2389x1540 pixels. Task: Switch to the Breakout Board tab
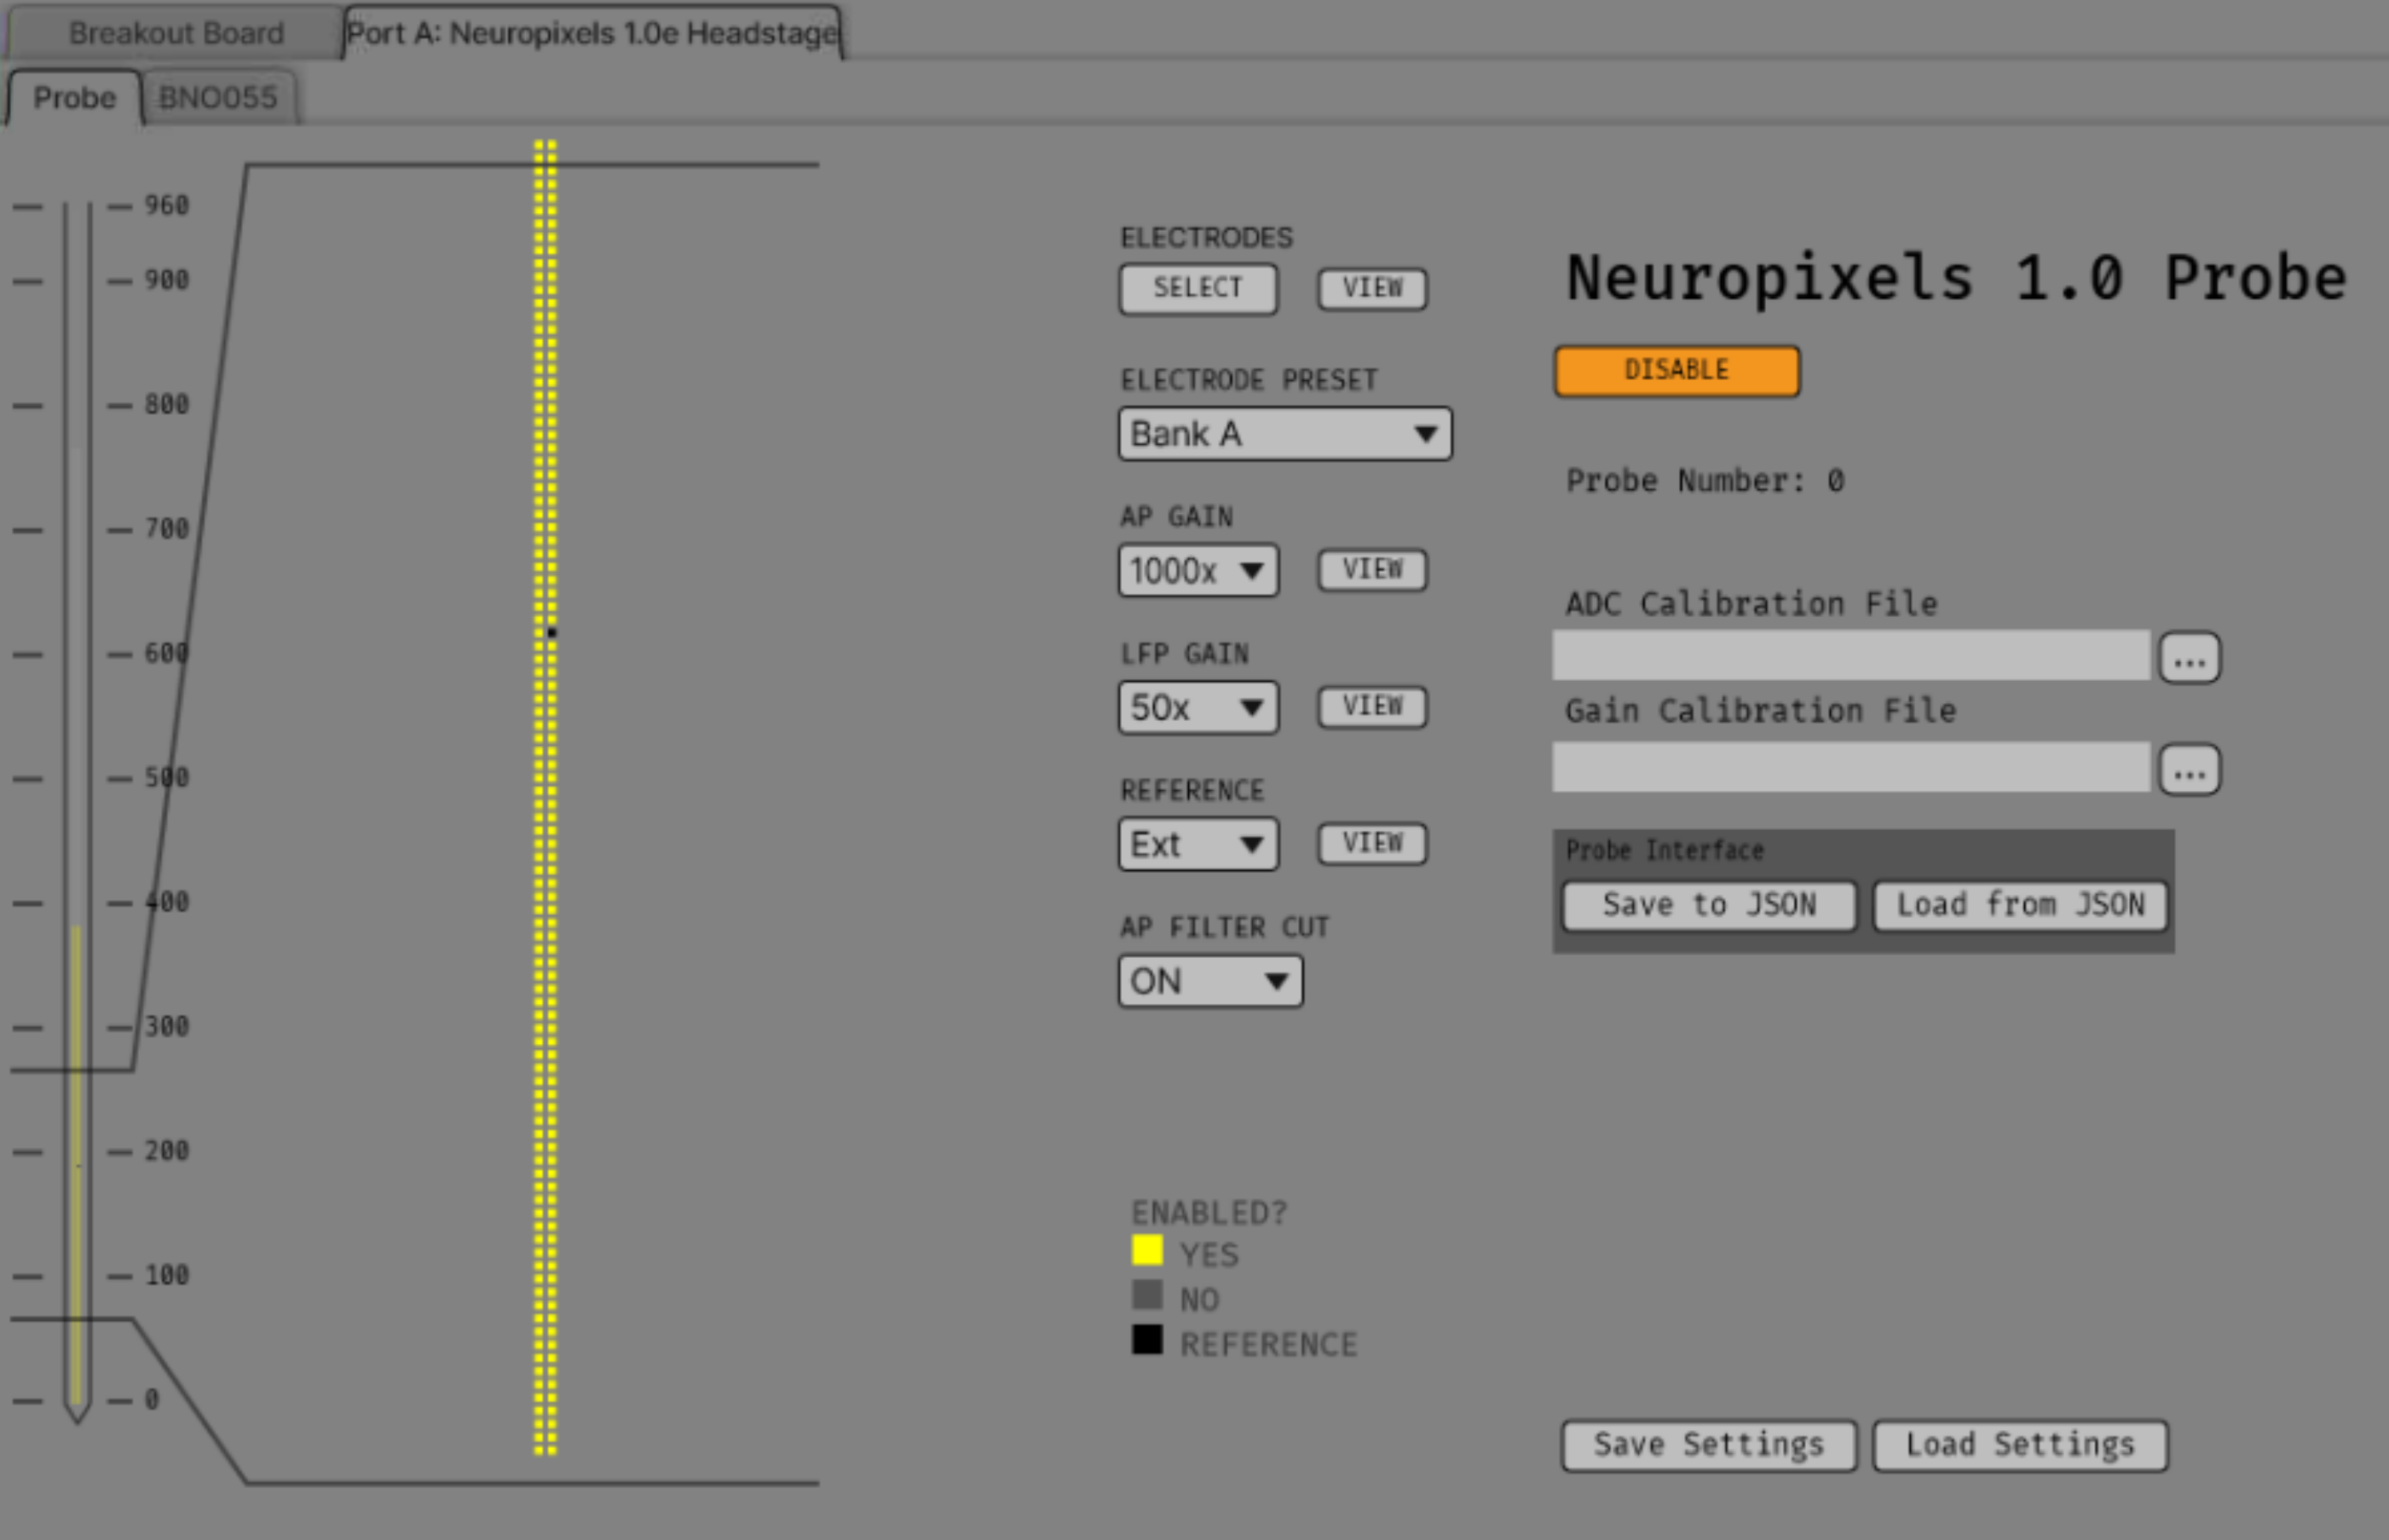coord(176,33)
